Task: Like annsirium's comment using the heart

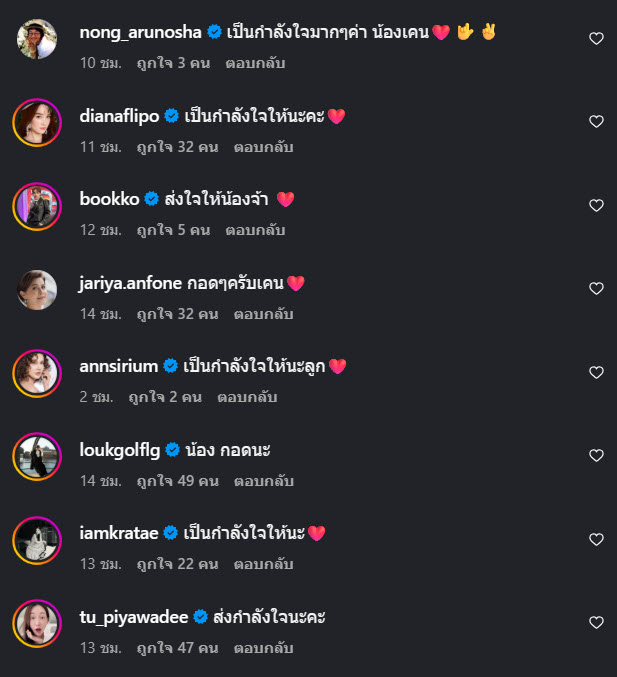Action: point(596,373)
